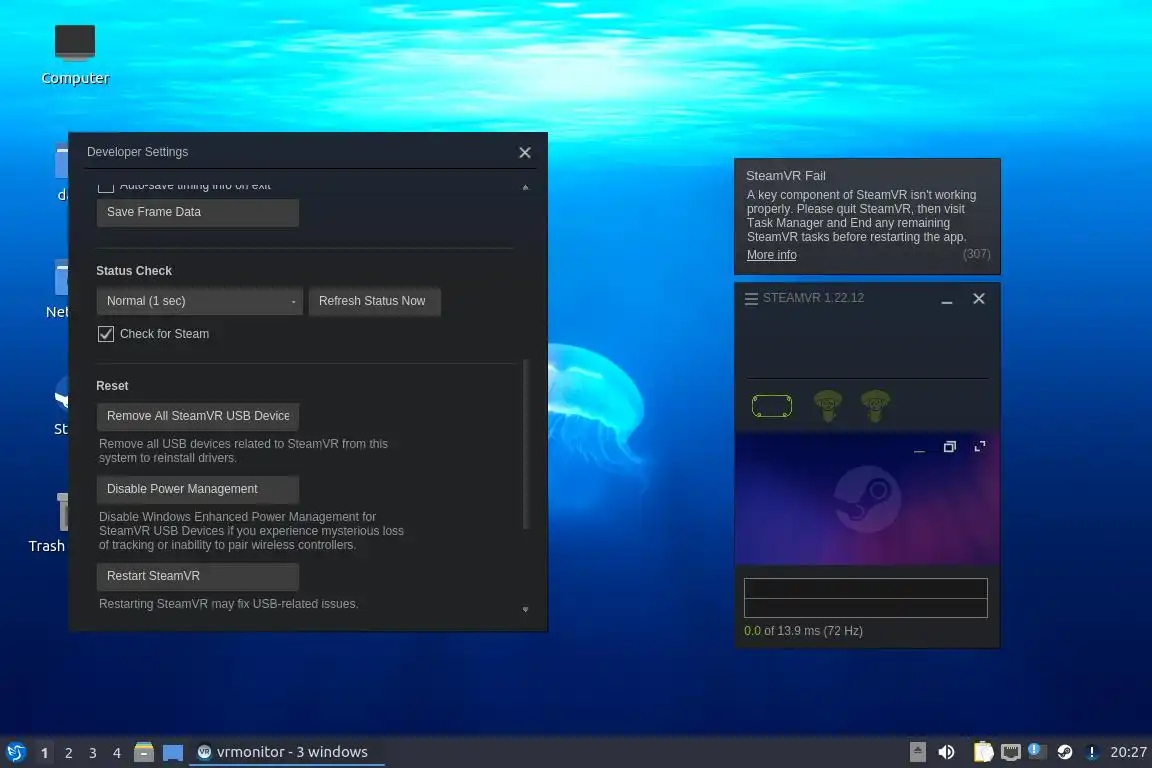The height and width of the screenshot is (768, 1152).
Task: Open the Normal (1 sec) status check dropdown
Action: pos(200,301)
